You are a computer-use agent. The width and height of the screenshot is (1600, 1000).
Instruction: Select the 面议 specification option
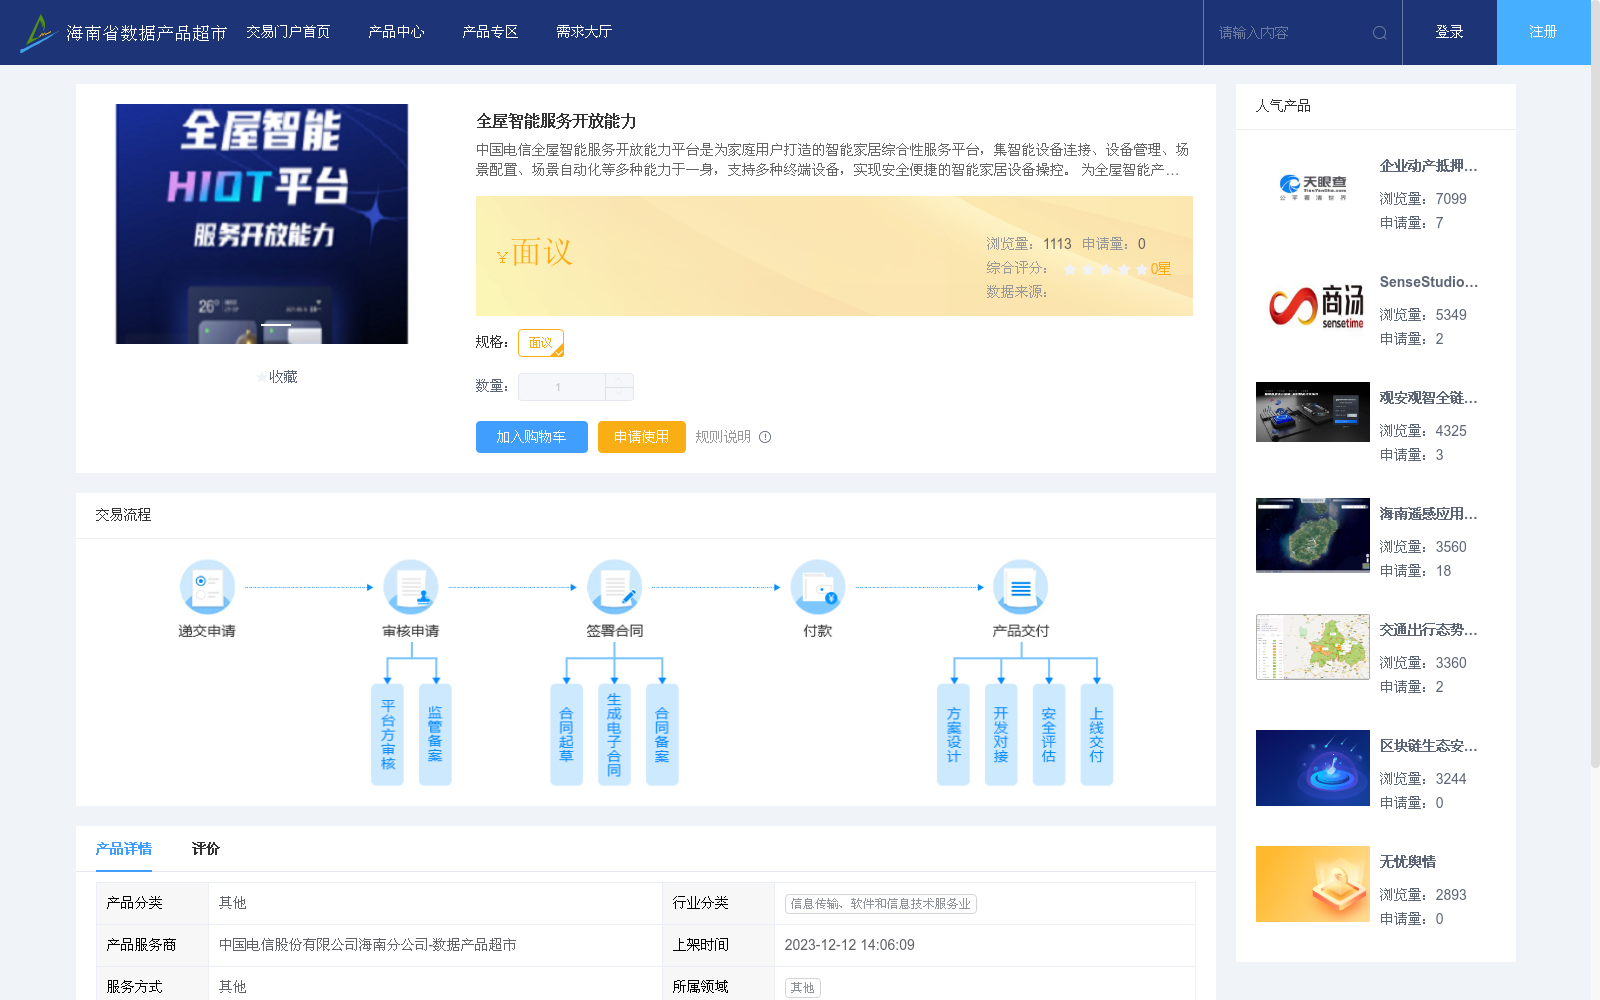(541, 343)
